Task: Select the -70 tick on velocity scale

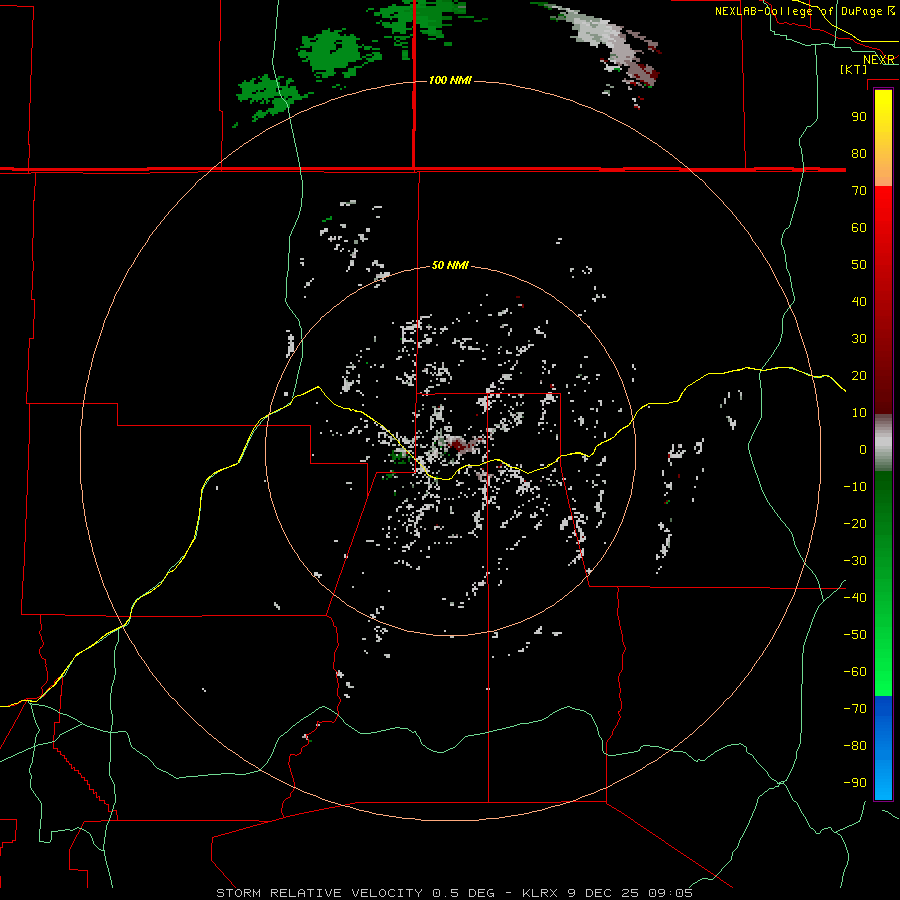Action: tap(855, 709)
